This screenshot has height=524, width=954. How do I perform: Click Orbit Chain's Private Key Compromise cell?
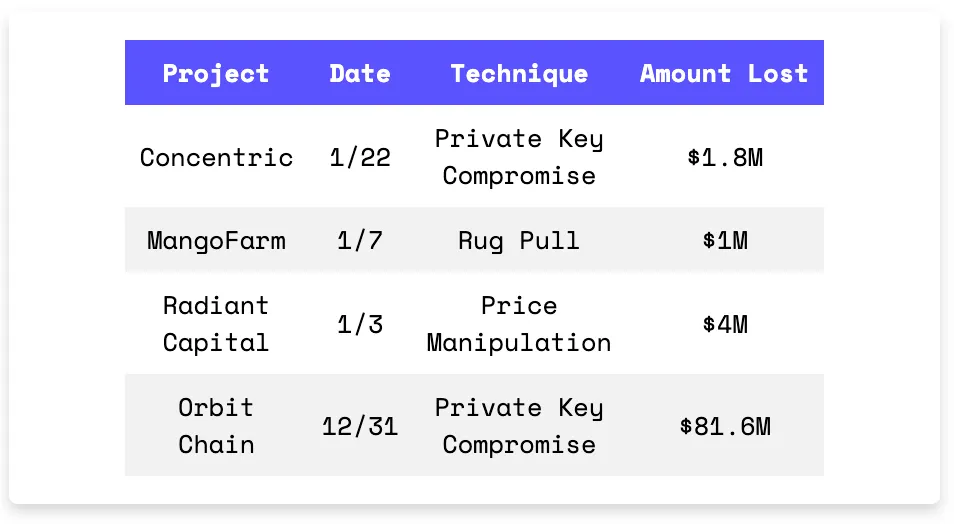point(519,426)
